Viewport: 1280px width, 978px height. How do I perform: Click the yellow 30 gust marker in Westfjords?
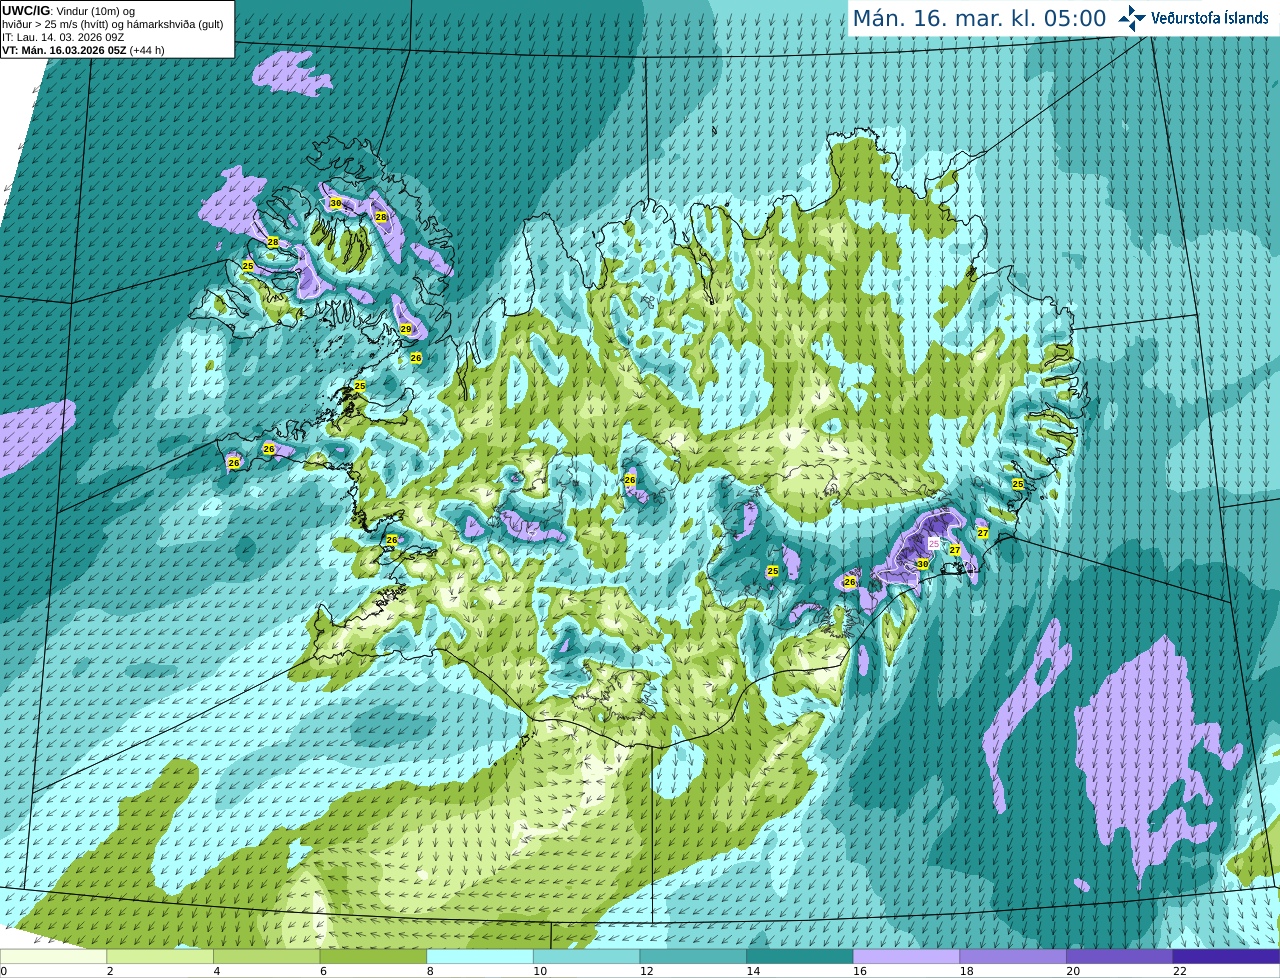point(336,203)
